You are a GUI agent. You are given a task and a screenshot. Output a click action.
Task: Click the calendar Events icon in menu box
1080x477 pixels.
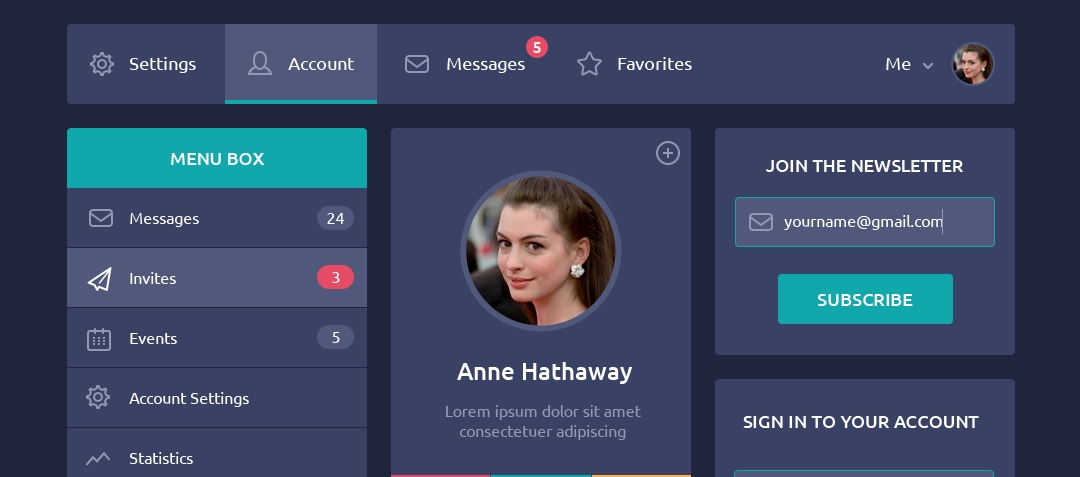pyautogui.click(x=99, y=339)
